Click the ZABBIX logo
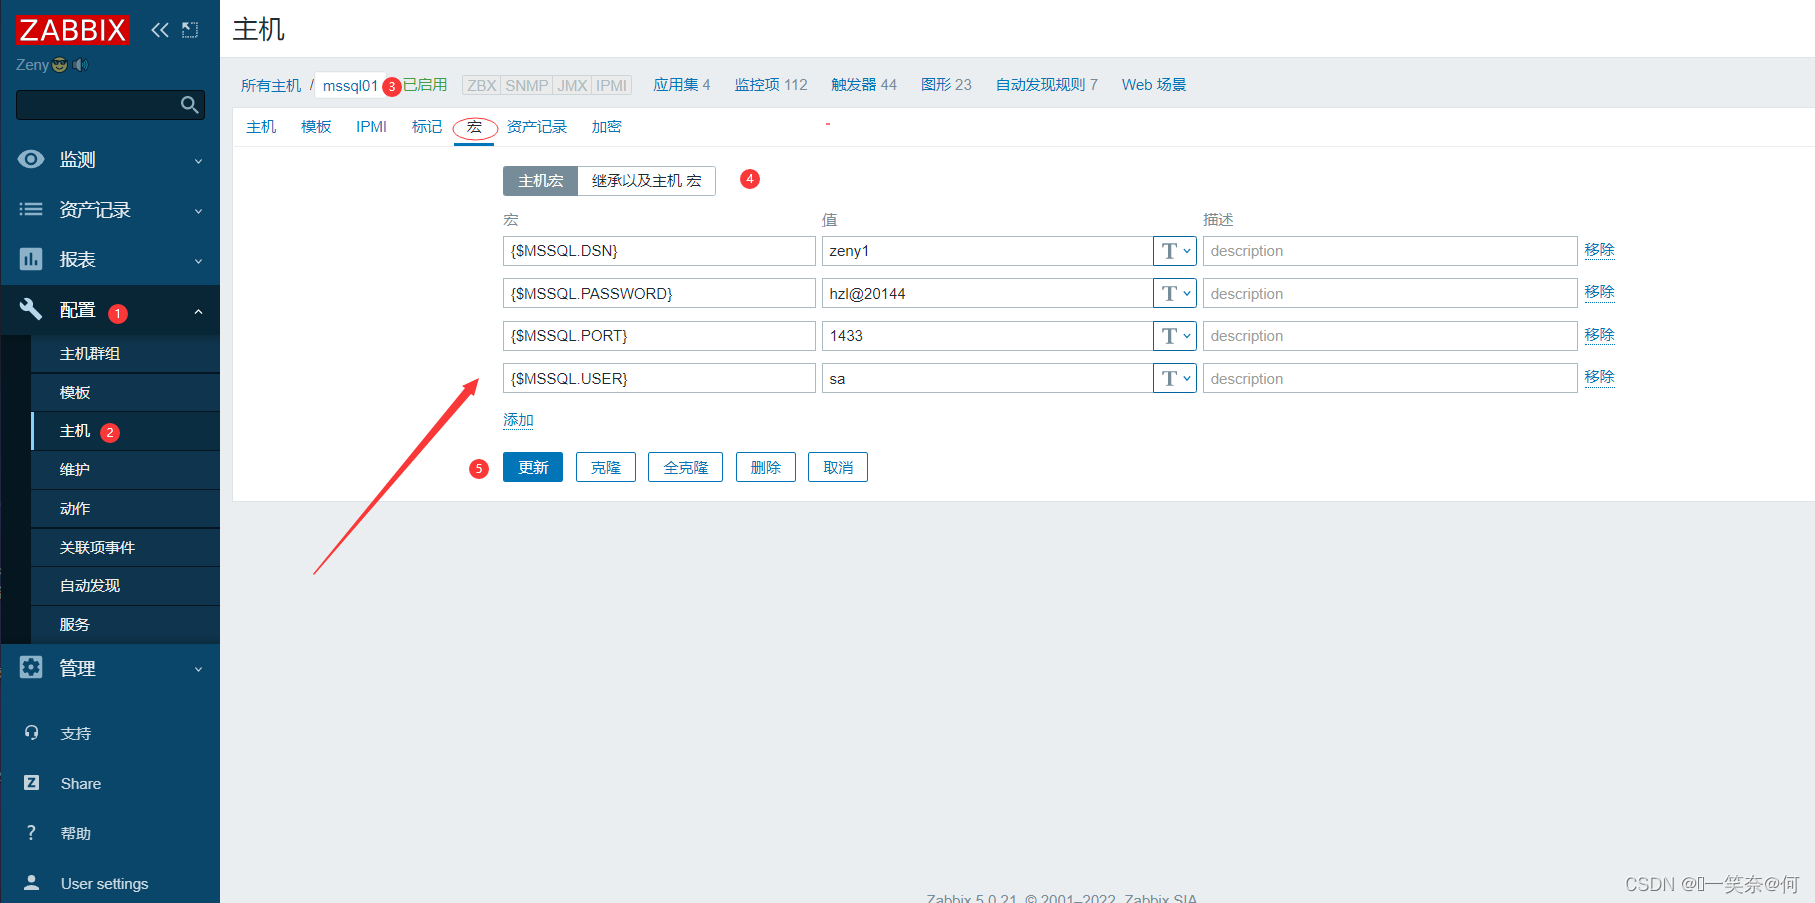 pos(73,30)
